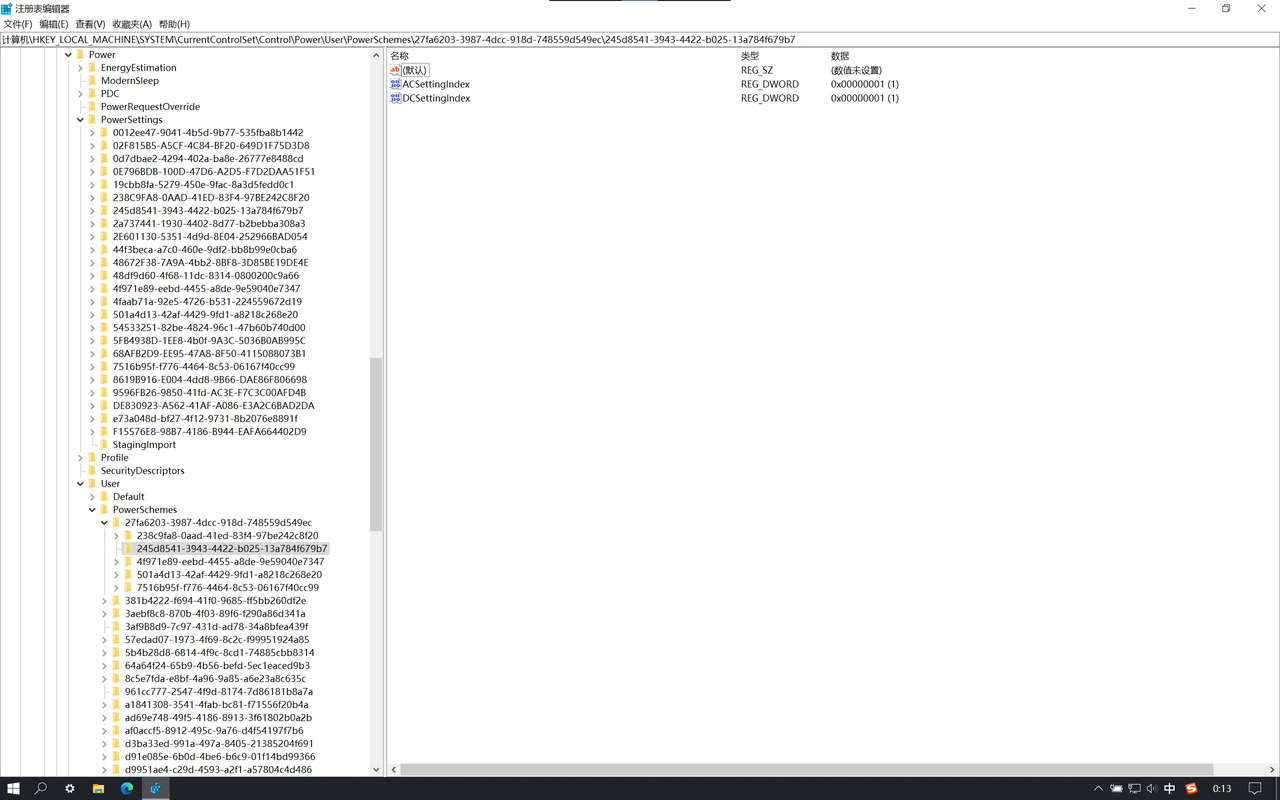Click the DCSettingIndex DWORD value icon
Image resolution: width=1280 pixels, height=800 pixels.
pos(395,98)
